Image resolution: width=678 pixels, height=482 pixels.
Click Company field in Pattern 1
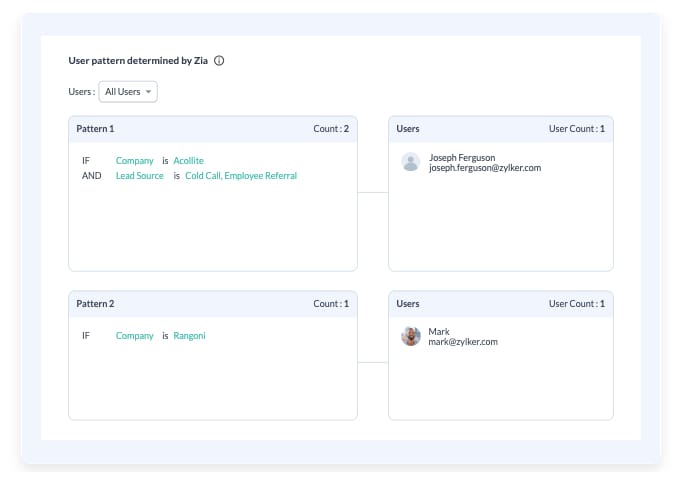[x=134, y=161]
